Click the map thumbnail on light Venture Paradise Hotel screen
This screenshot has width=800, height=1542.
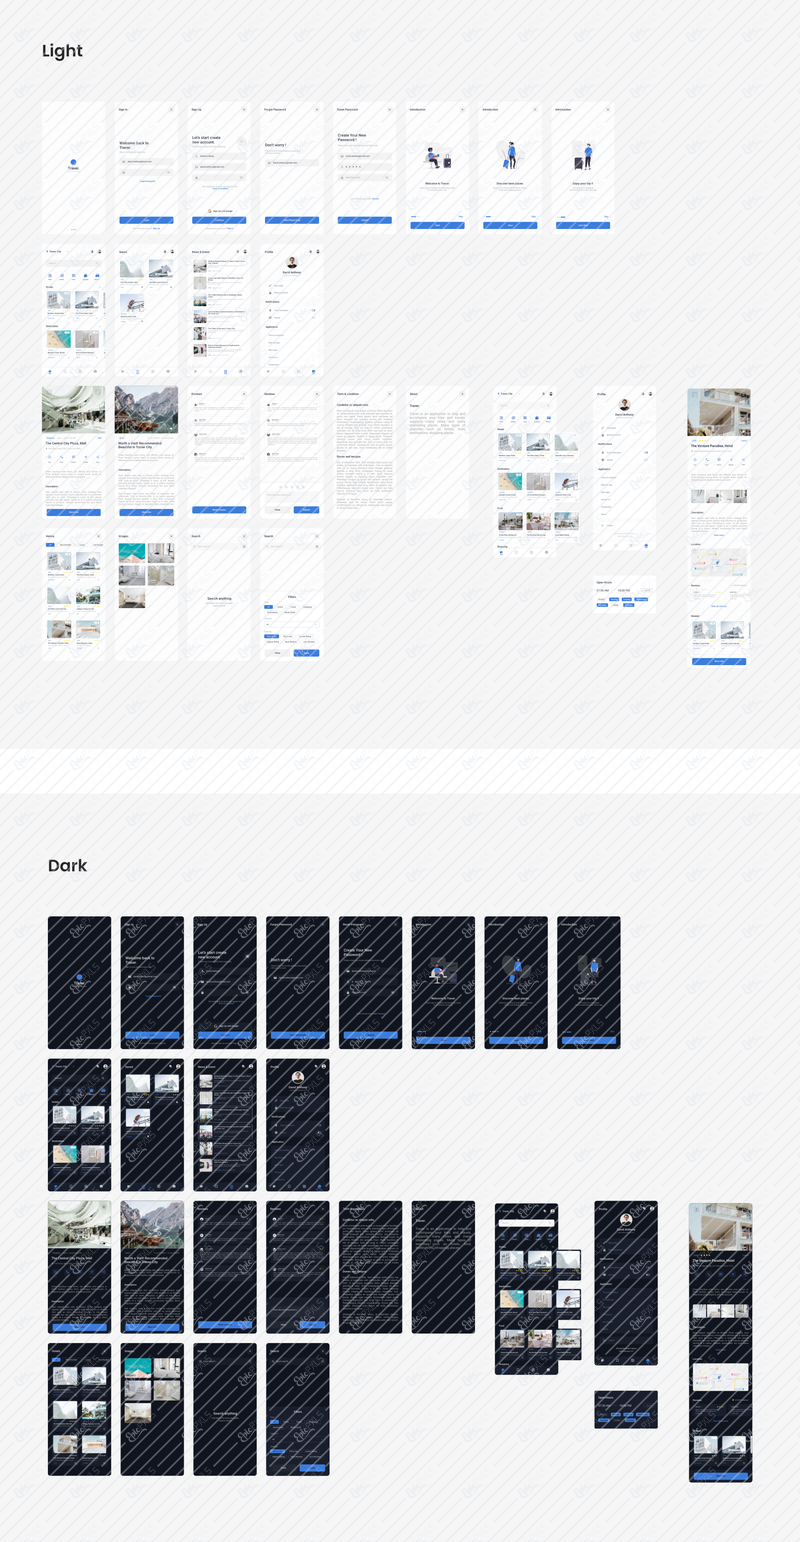(x=719, y=561)
